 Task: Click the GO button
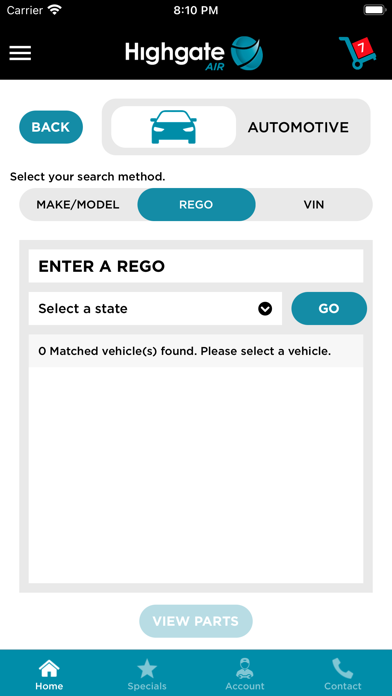(329, 308)
